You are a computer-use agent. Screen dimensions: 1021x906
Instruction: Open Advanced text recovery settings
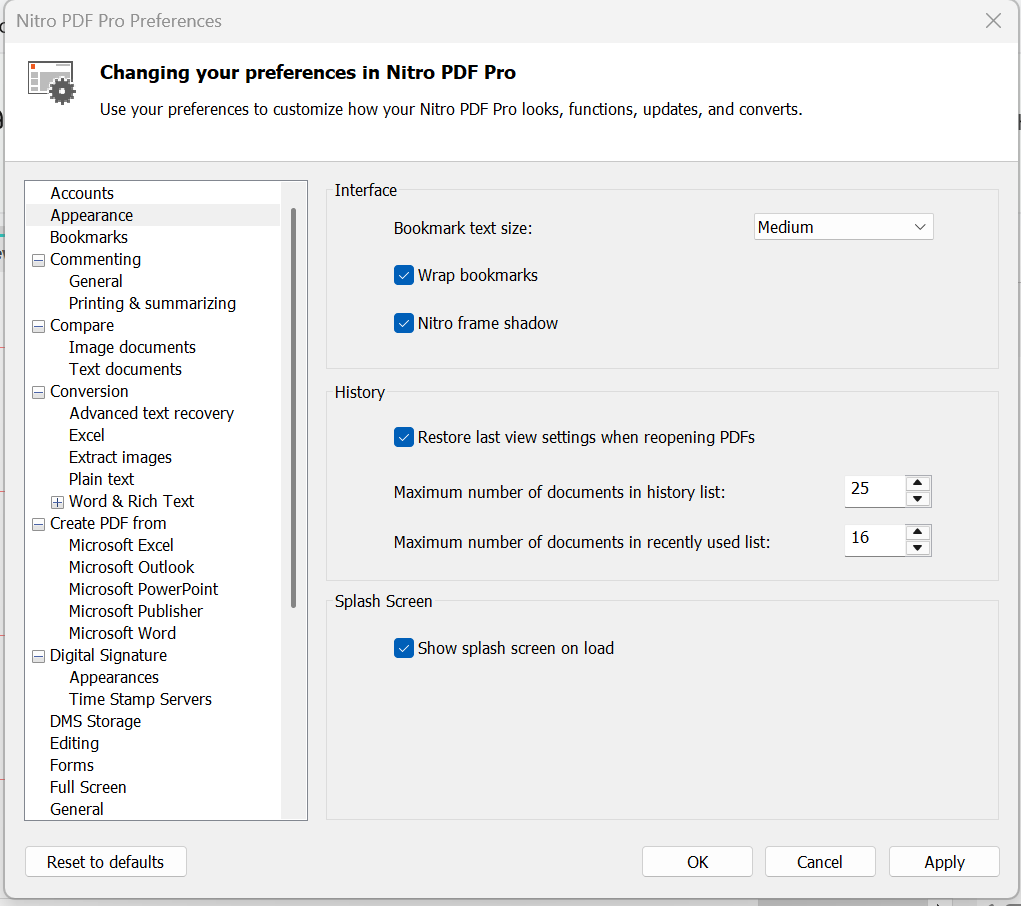[x=152, y=414]
